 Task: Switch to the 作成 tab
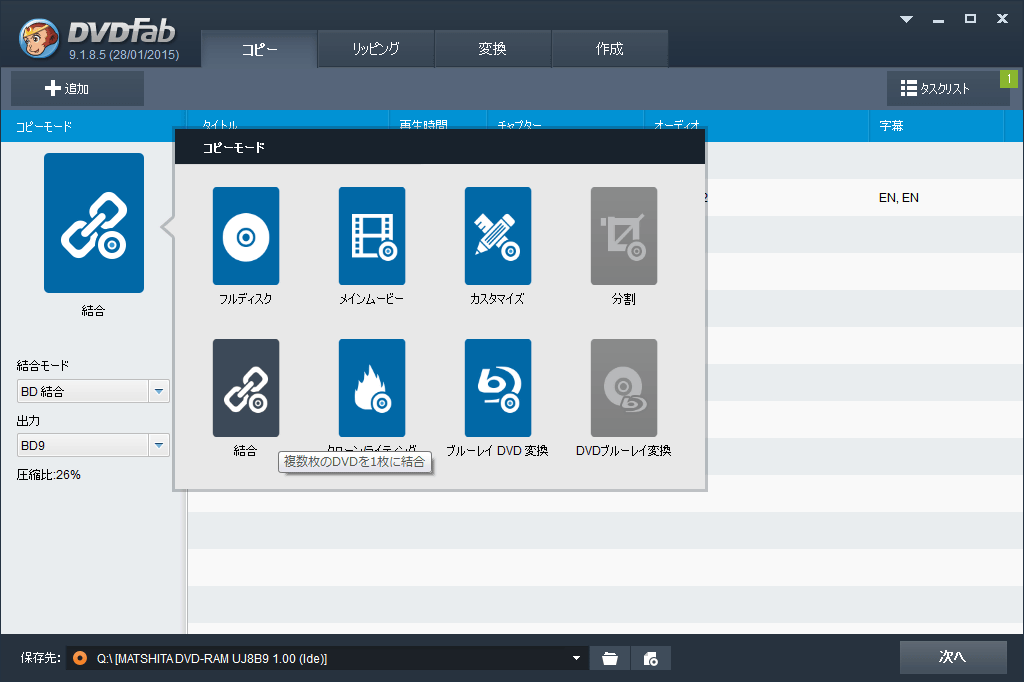click(610, 49)
